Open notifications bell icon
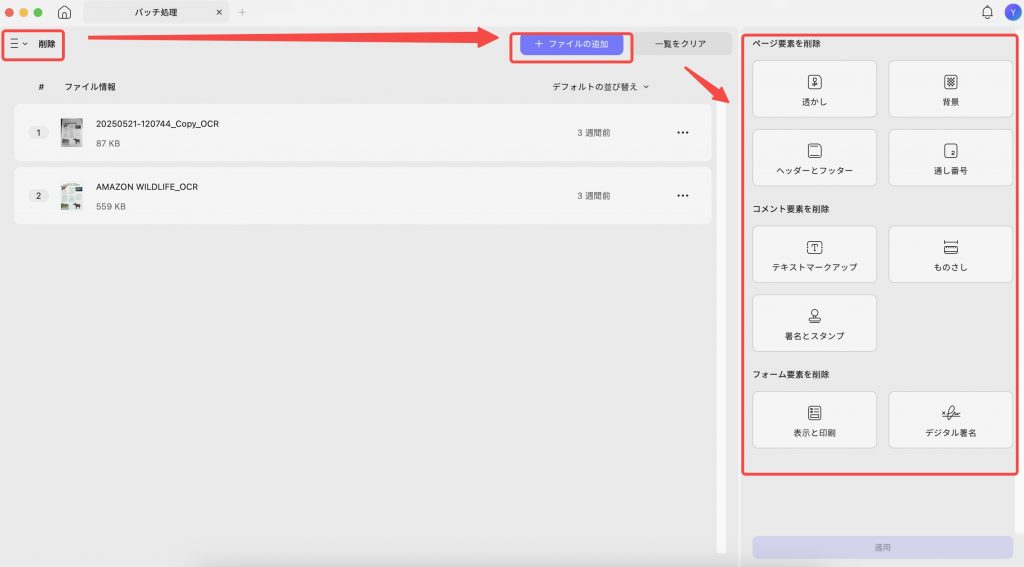 click(987, 12)
